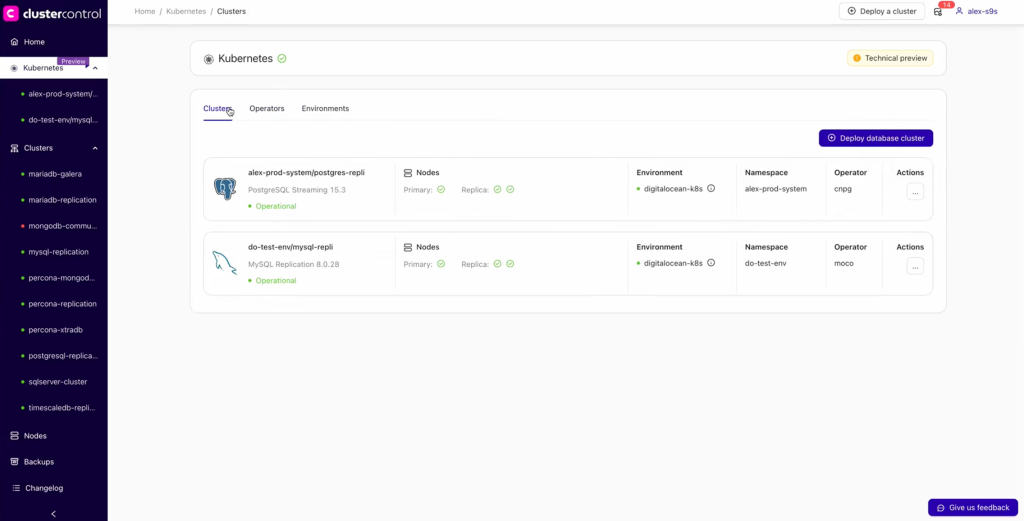Collapse the sidebar with arrow
This screenshot has height=521, width=1024.
click(x=54, y=514)
